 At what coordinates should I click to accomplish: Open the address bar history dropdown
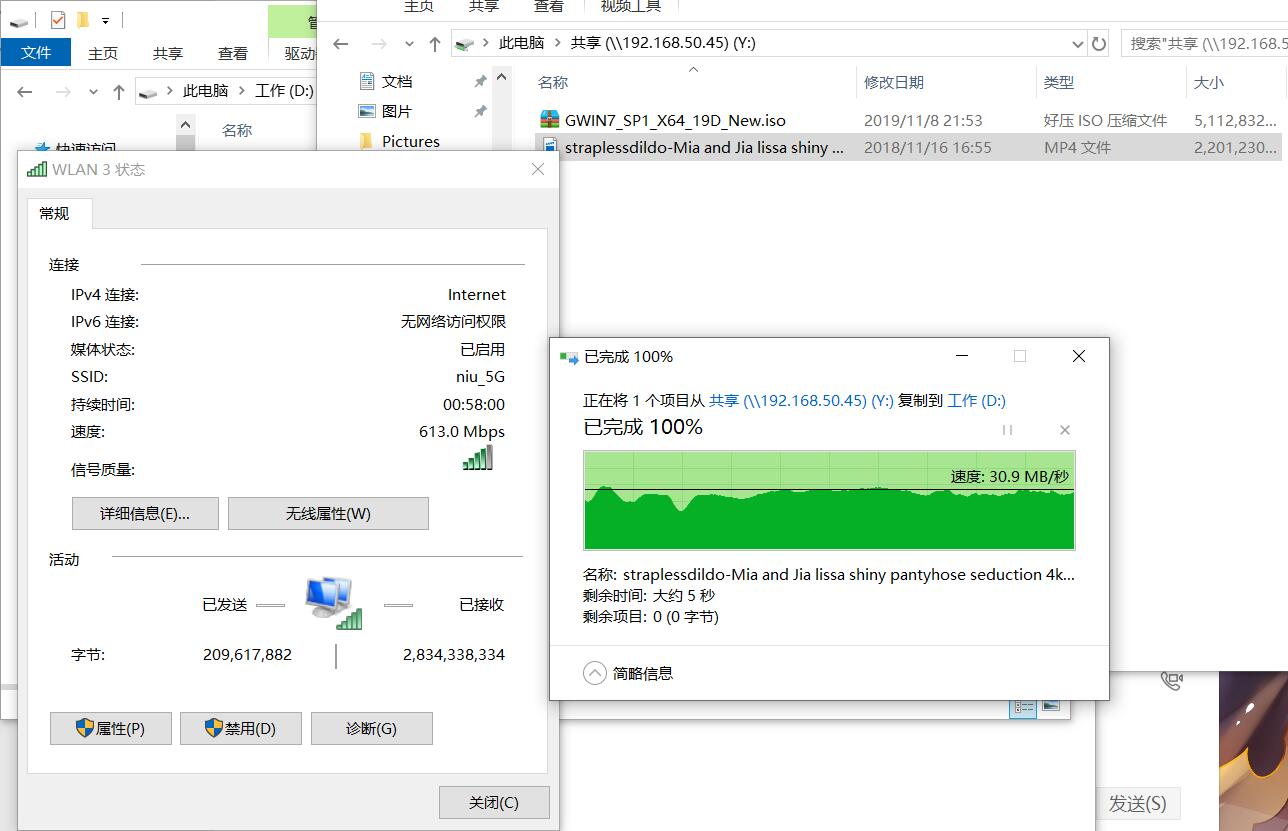pyautogui.click(x=1077, y=44)
